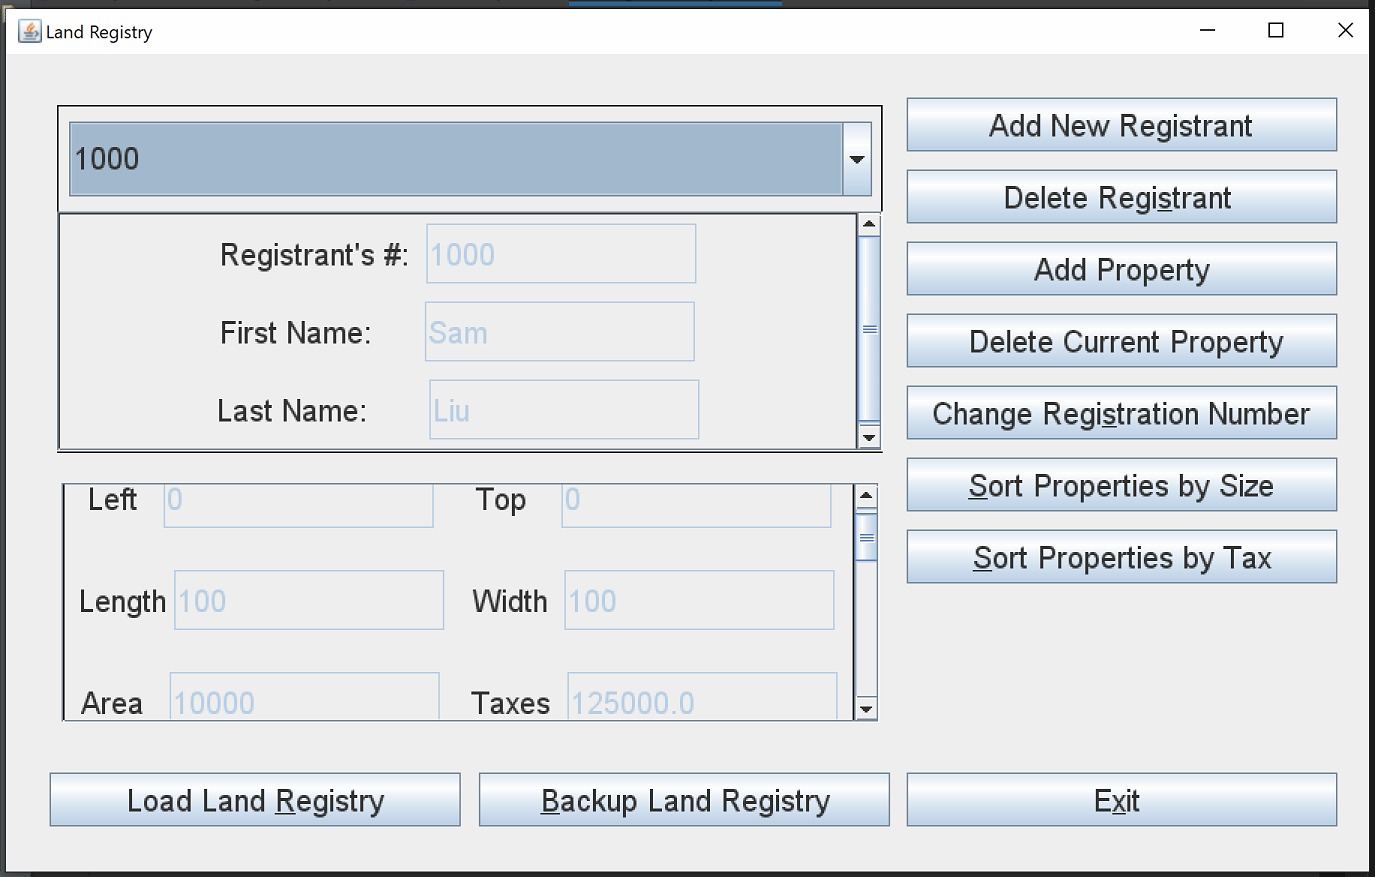Click the Length field showing 100
The height and width of the screenshot is (877, 1375).
(308, 600)
